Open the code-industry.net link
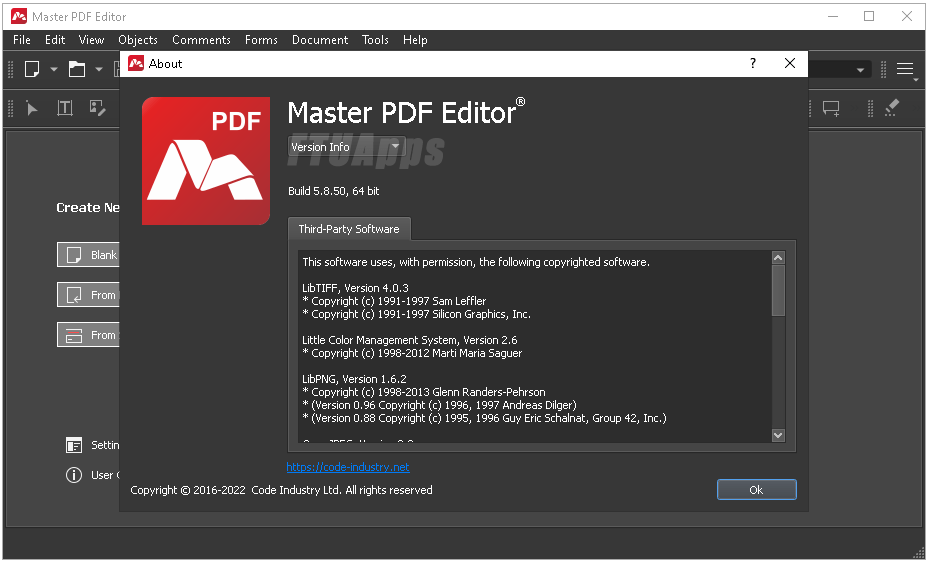This screenshot has width=928, height=562. 348,467
